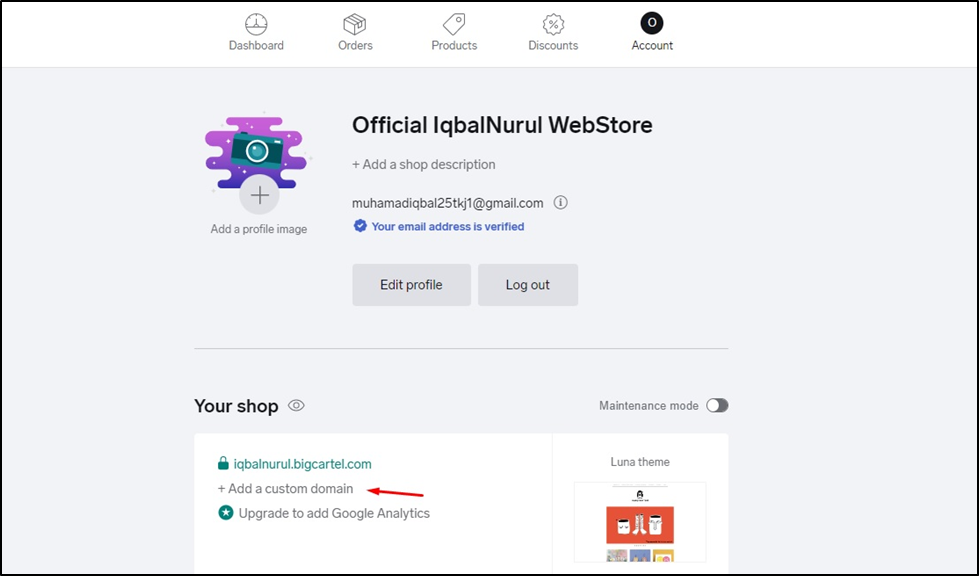Click the green lock icon by shop URL
The width and height of the screenshot is (979, 576).
(223, 463)
